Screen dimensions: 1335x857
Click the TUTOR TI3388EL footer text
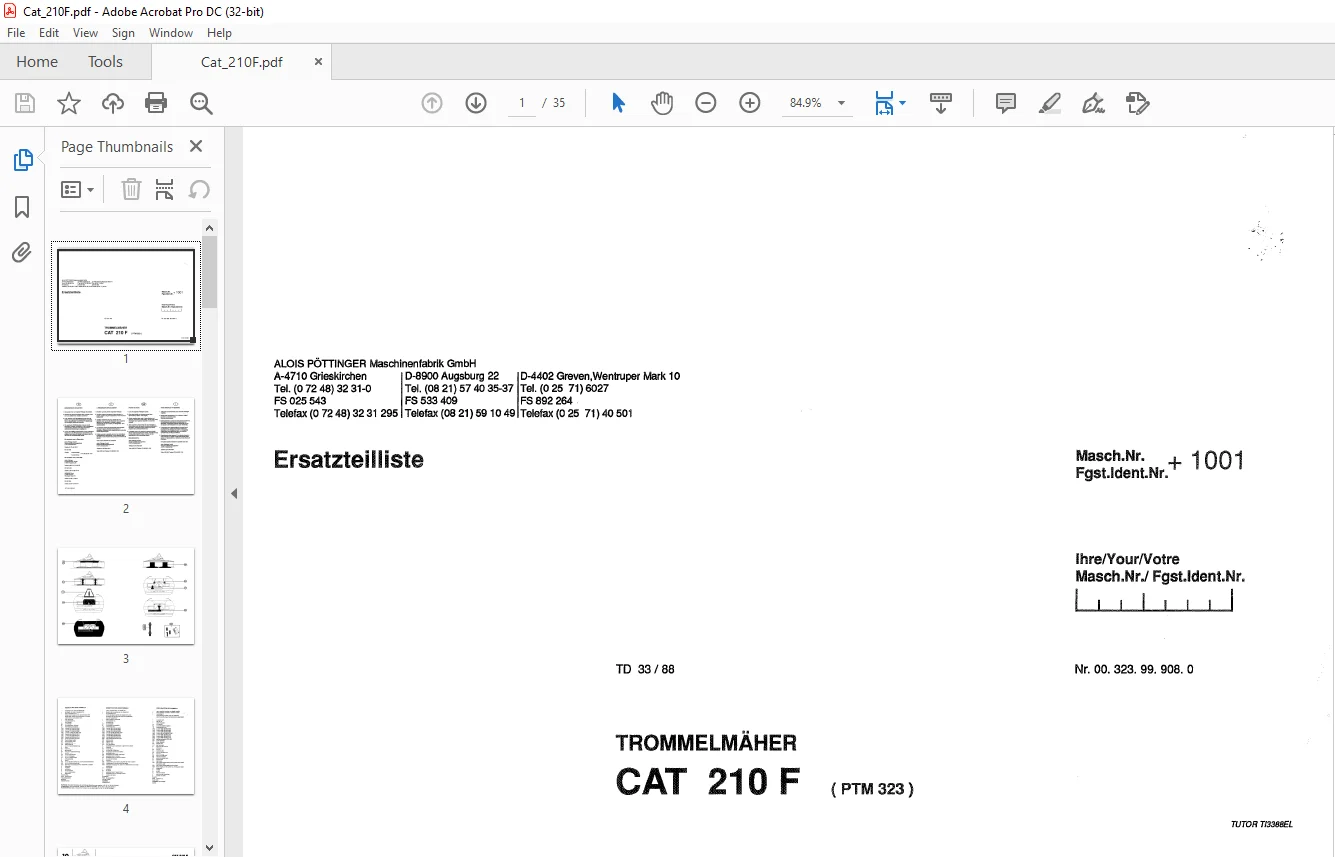click(1261, 825)
